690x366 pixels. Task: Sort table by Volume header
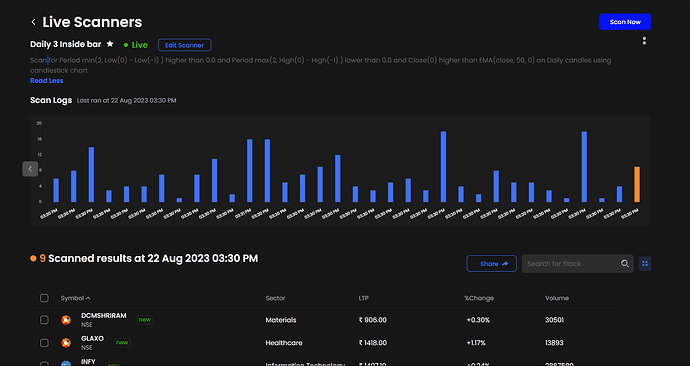pyautogui.click(x=557, y=298)
